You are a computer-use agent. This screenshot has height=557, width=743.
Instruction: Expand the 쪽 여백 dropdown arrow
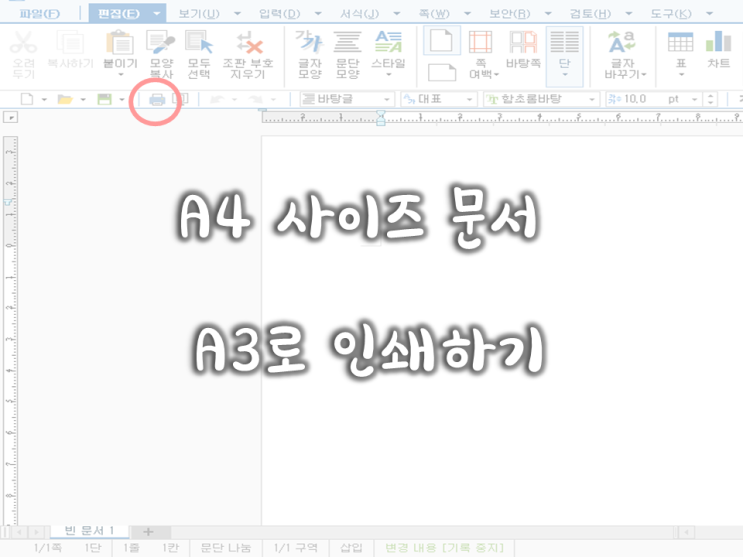coord(497,74)
